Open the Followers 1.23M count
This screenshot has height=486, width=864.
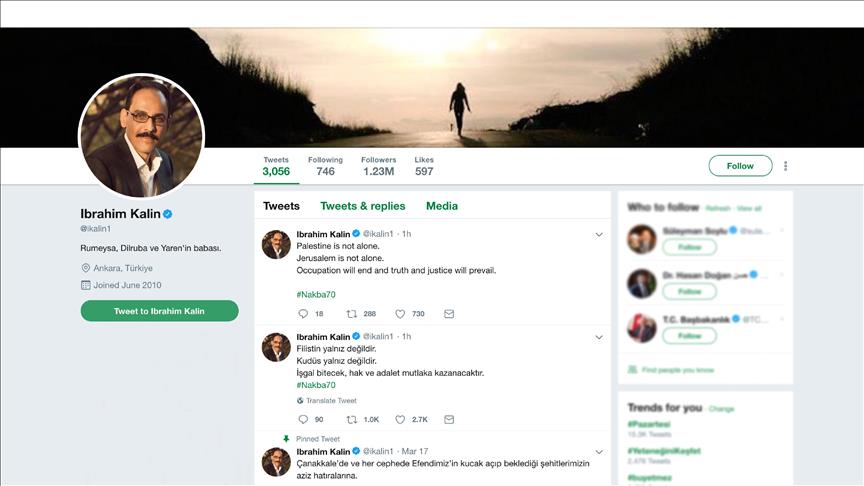click(378, 166)
